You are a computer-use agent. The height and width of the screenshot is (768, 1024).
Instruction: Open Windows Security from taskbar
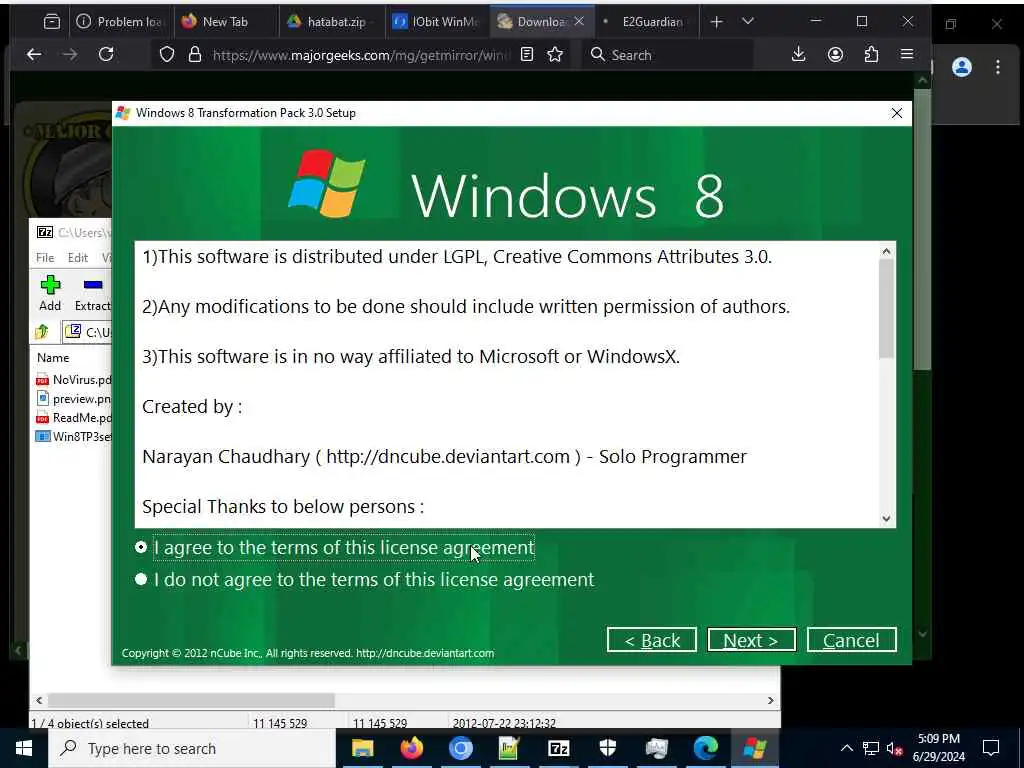tap(607, 748)
